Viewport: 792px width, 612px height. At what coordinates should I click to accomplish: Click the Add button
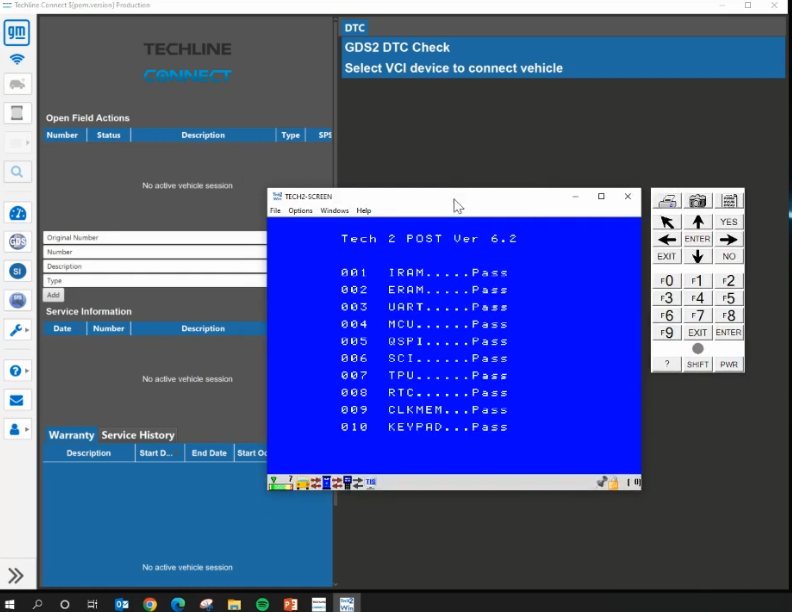[x=53, y=295]
